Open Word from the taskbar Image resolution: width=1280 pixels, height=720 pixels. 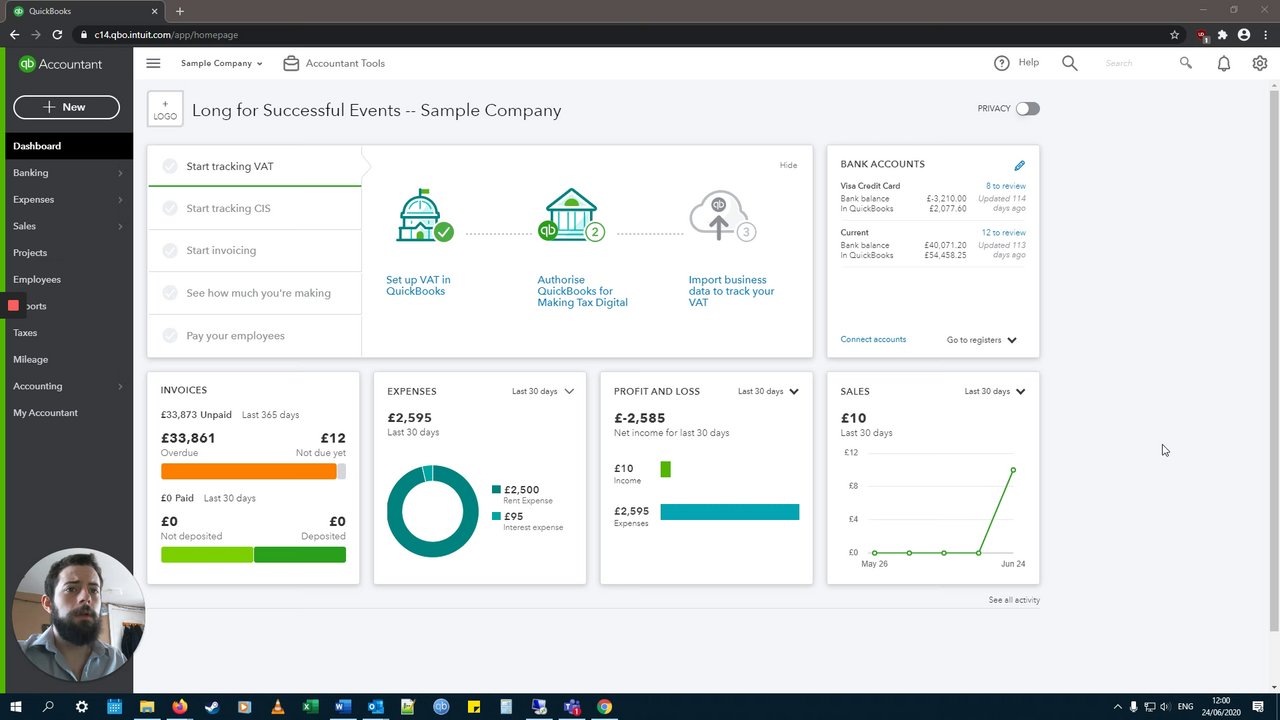[342, 707]
